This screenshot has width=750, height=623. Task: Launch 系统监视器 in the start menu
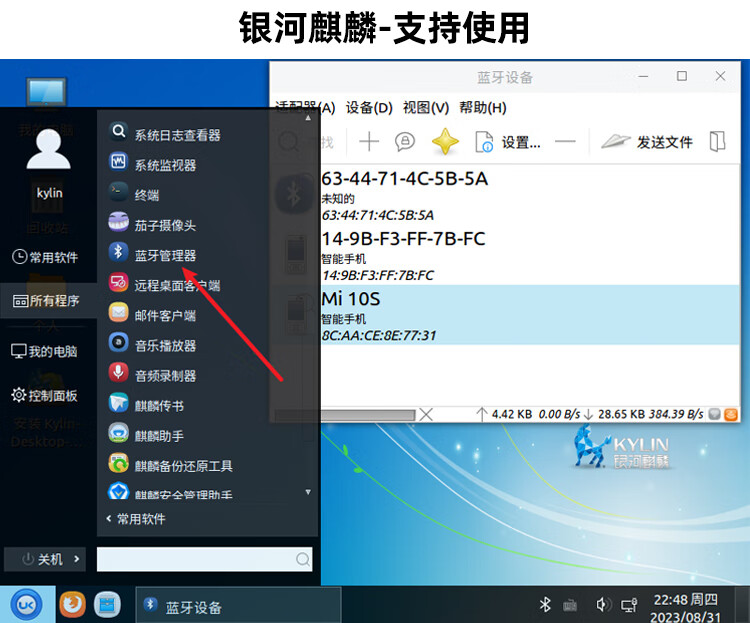(x=153, y=164)
